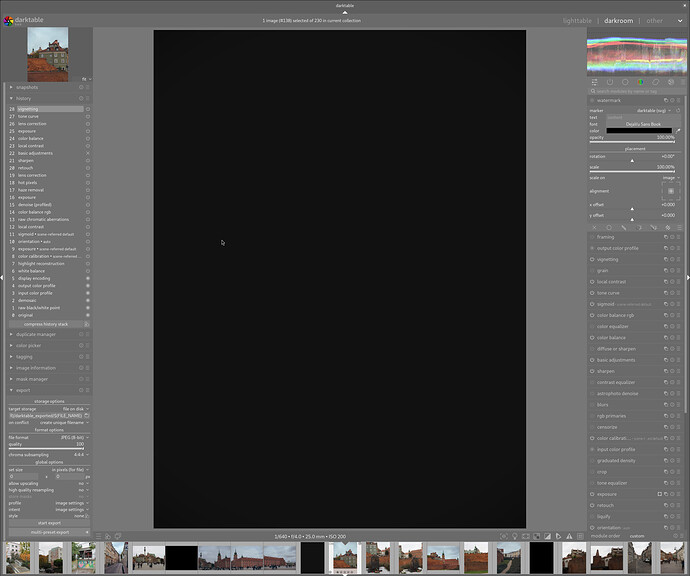
Task: Select the first filmstrip thumbnail
Action: 17,557
